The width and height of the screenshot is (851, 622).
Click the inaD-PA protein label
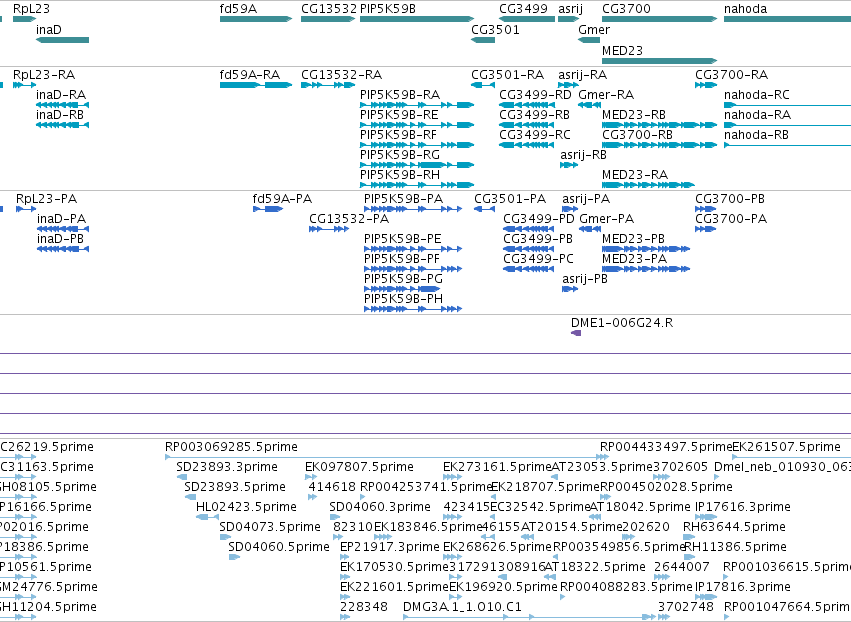click(61, 219)
